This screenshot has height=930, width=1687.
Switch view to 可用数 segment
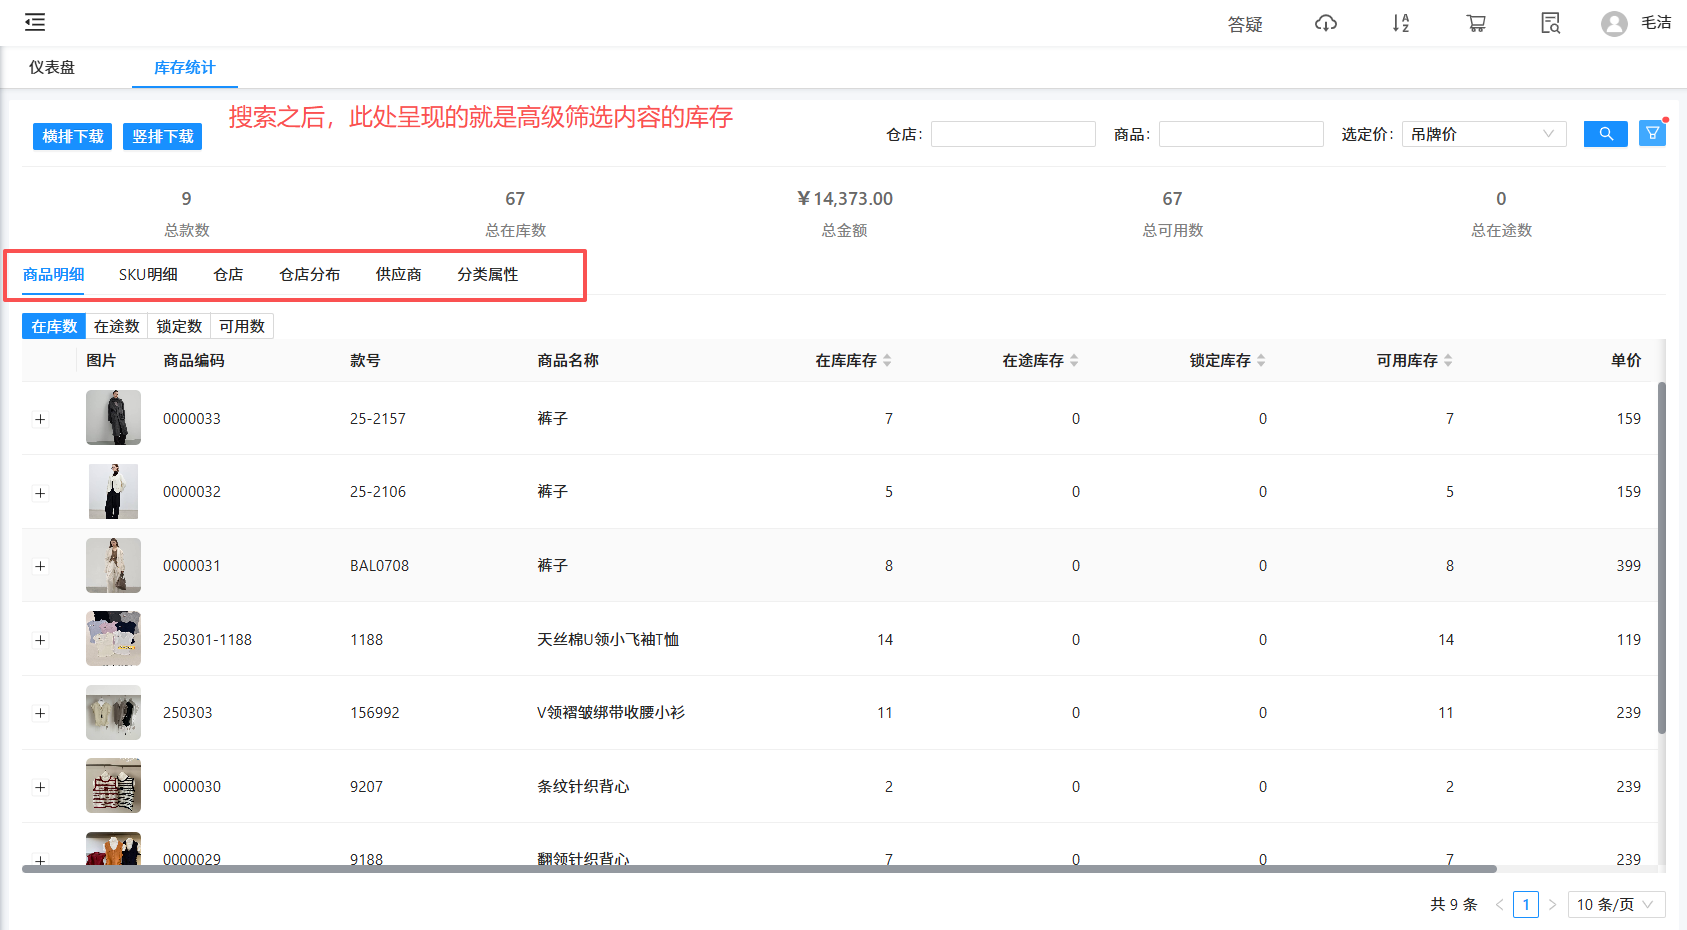(x=242, y=327)
